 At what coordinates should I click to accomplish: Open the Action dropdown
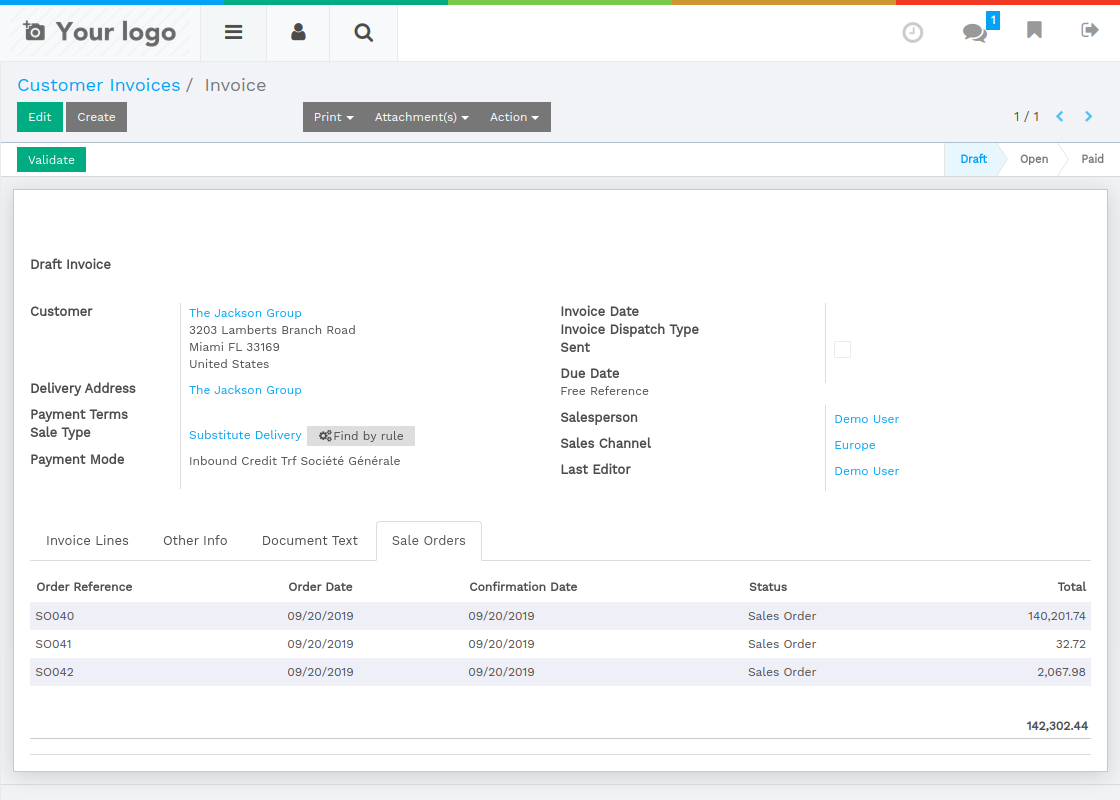(x=514, y=117)
